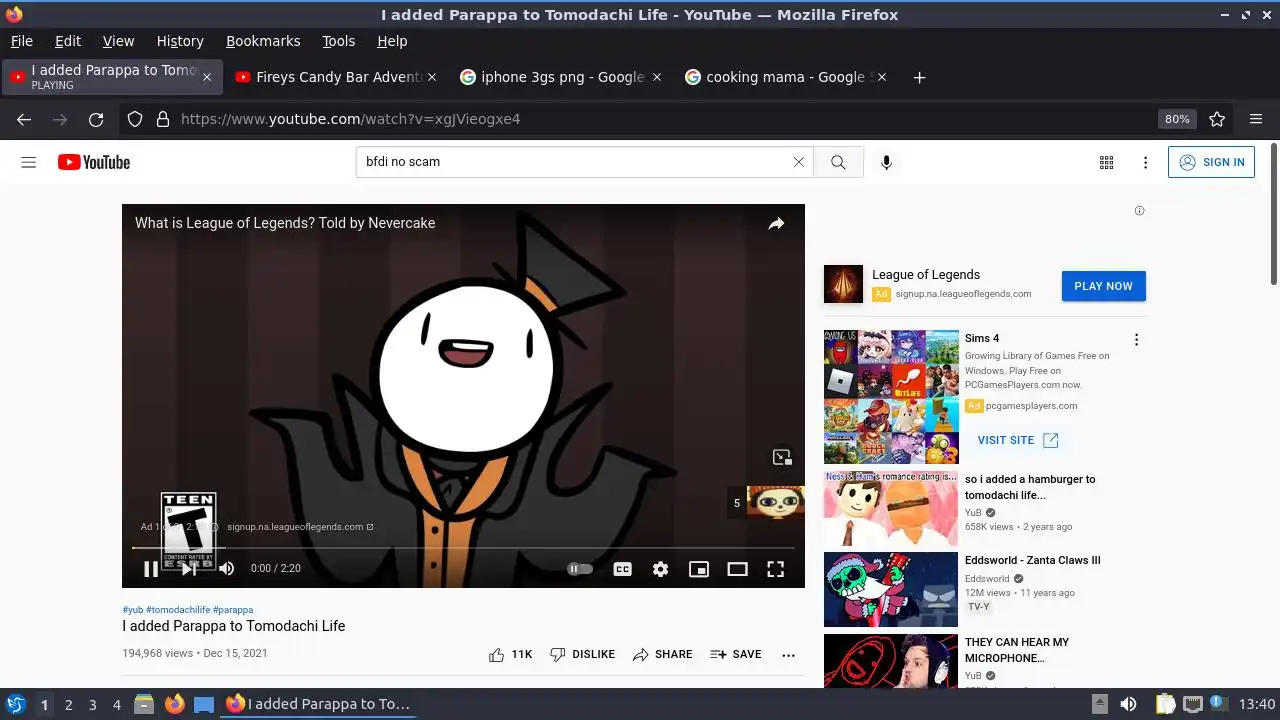The height and width of the screenshot is (720, 1280).
Task: Pause the video
Action: click(151, 569)
